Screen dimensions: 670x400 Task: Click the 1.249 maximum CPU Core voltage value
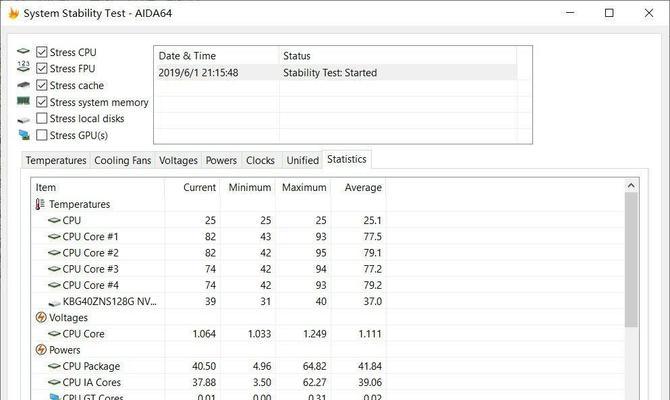click(315, 334)
